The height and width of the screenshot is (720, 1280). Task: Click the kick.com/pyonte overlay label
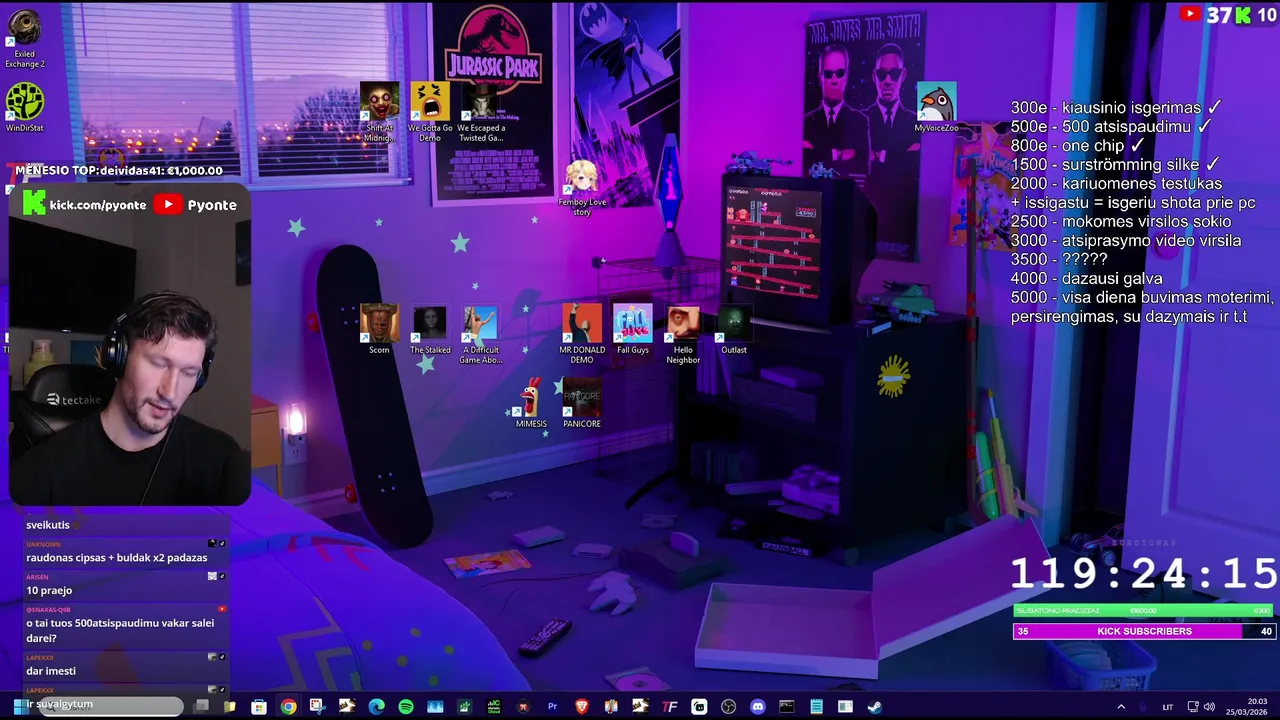[86, 204]
